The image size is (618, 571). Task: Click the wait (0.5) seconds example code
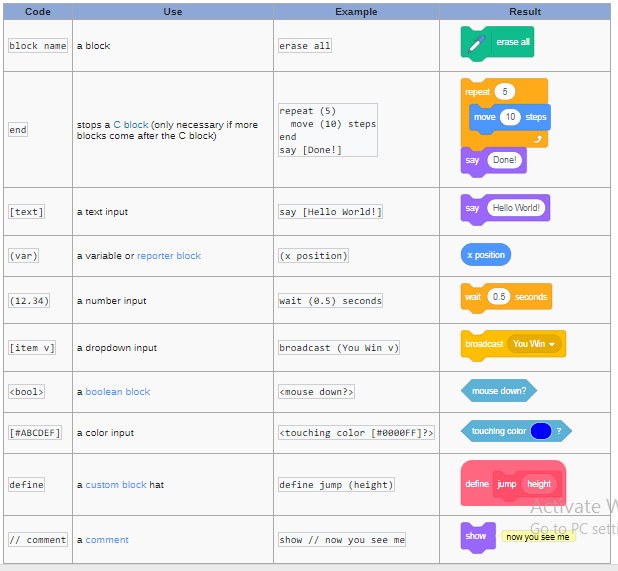coord(330,301)
